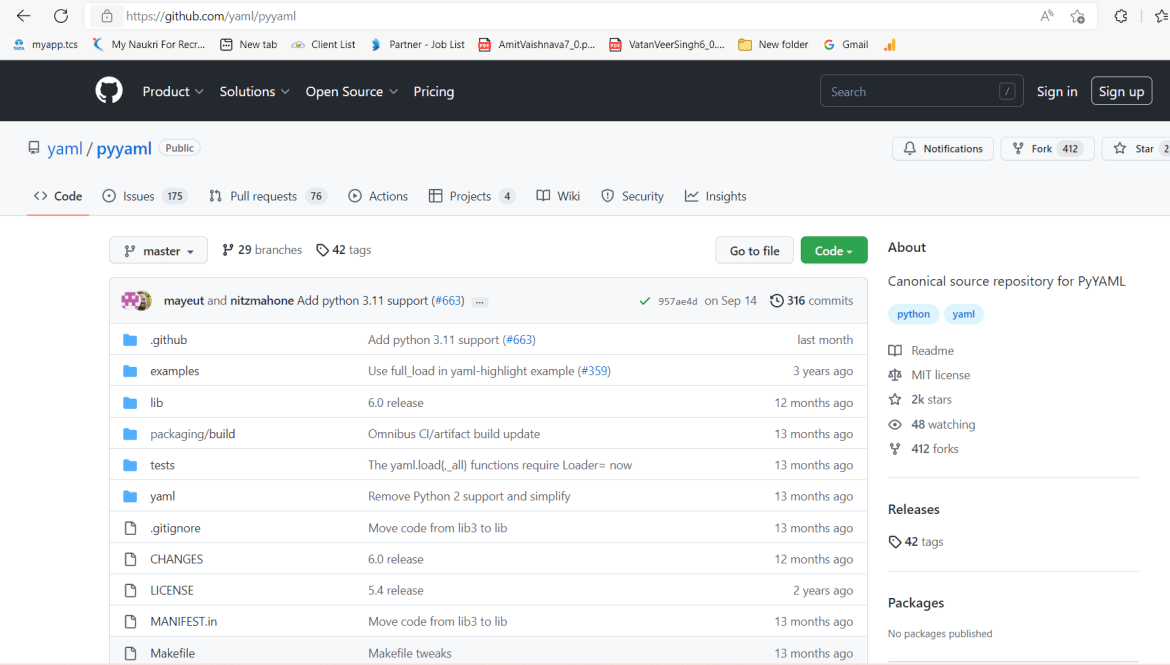Open the last orange chart bookmark icon

coord(889,45)
